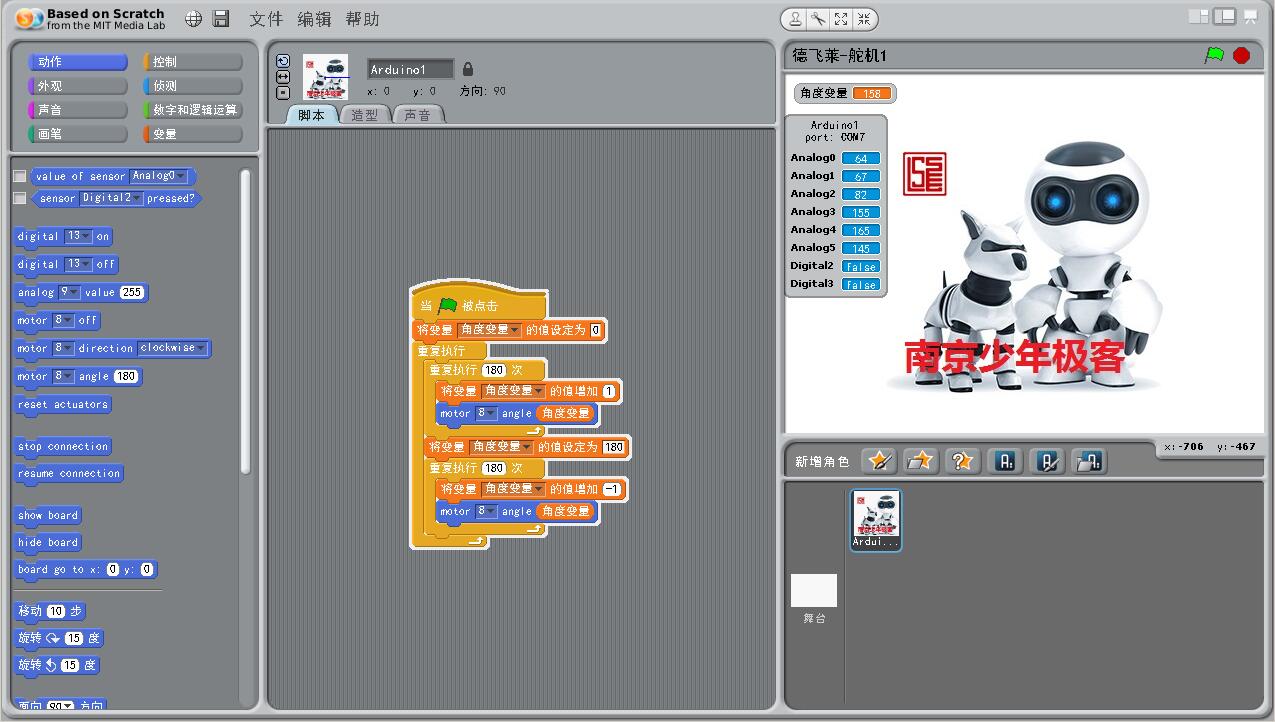Set rotation style to can rotate (top button)
This screenshot has width=1275, height=722.
coord(283,61)
